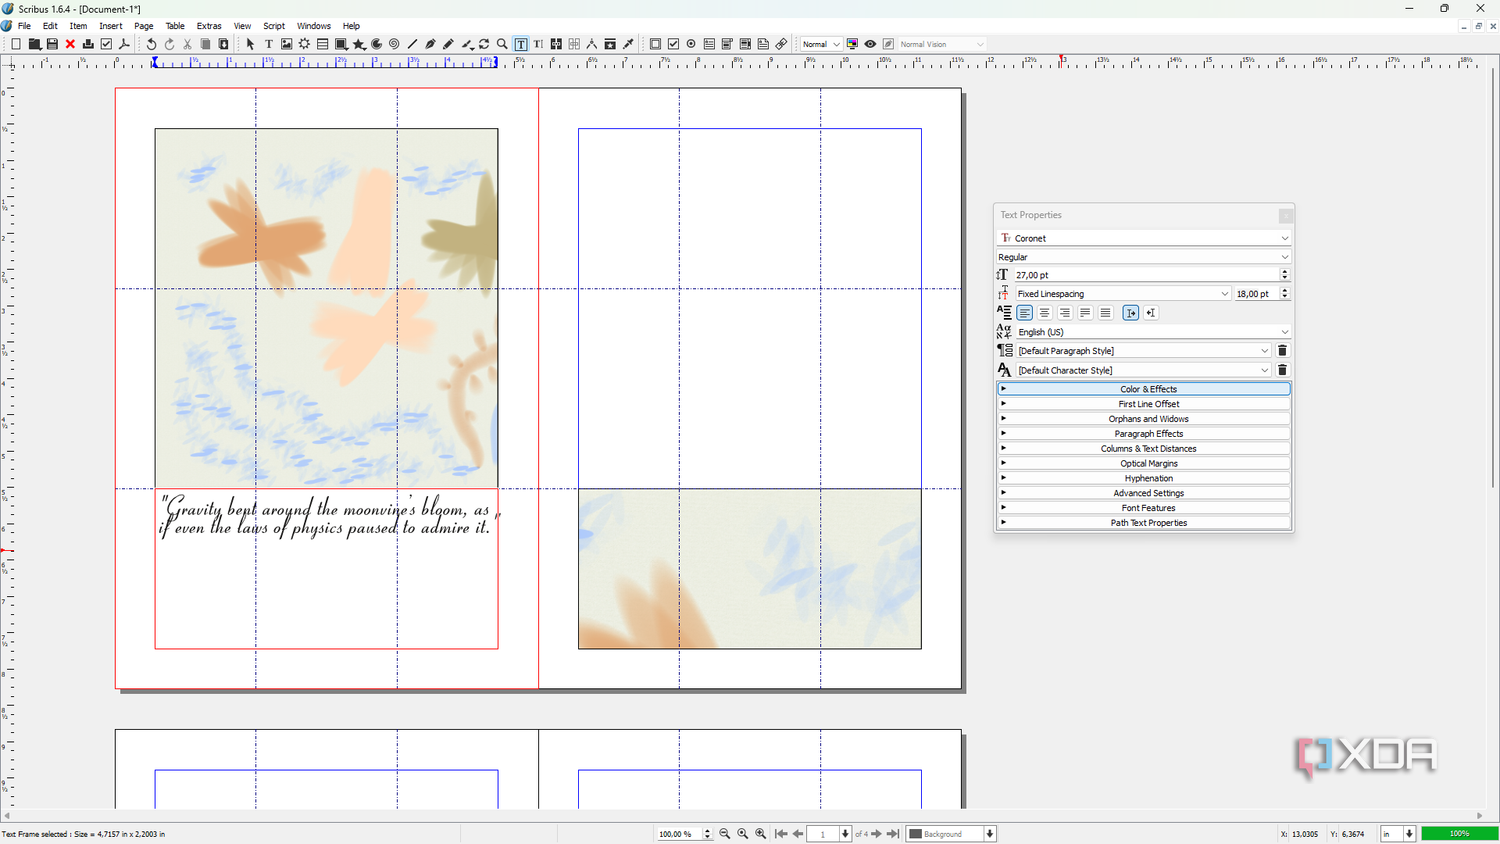Set left-to-right text direction
The height and width of the screenshot is (844, 1500).
1131,313
